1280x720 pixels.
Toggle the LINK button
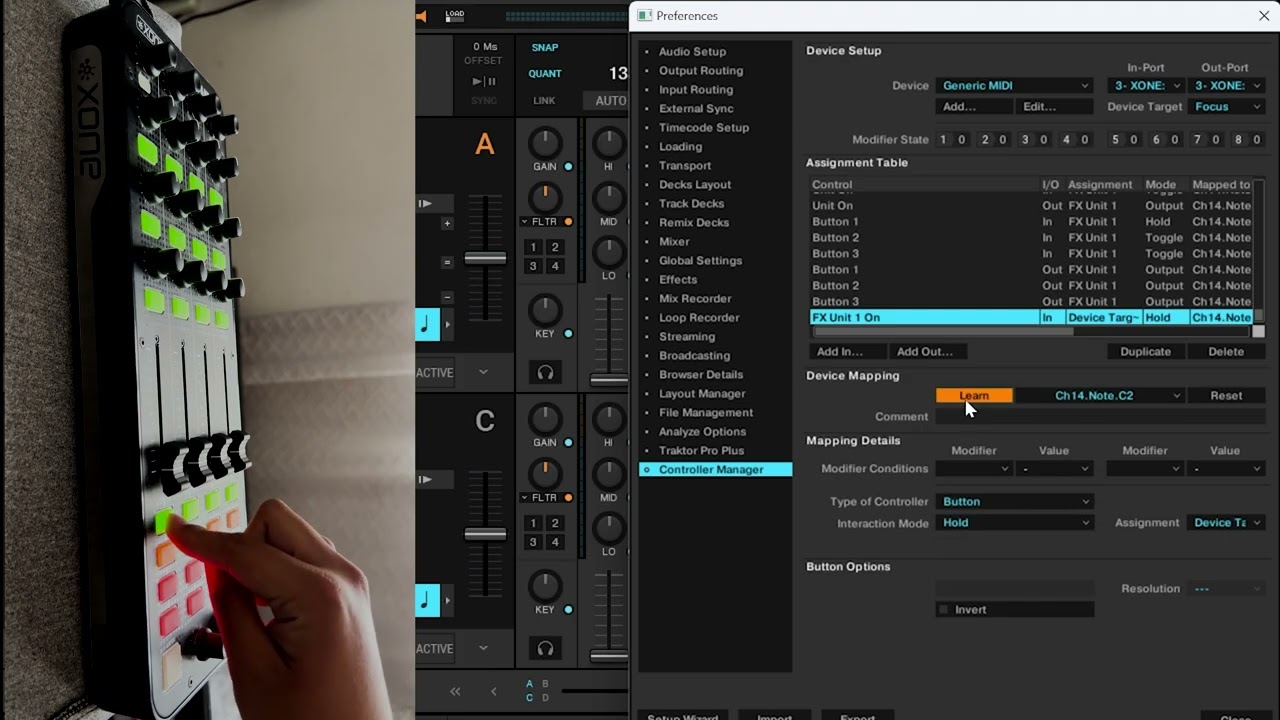[x=544, y=101]
